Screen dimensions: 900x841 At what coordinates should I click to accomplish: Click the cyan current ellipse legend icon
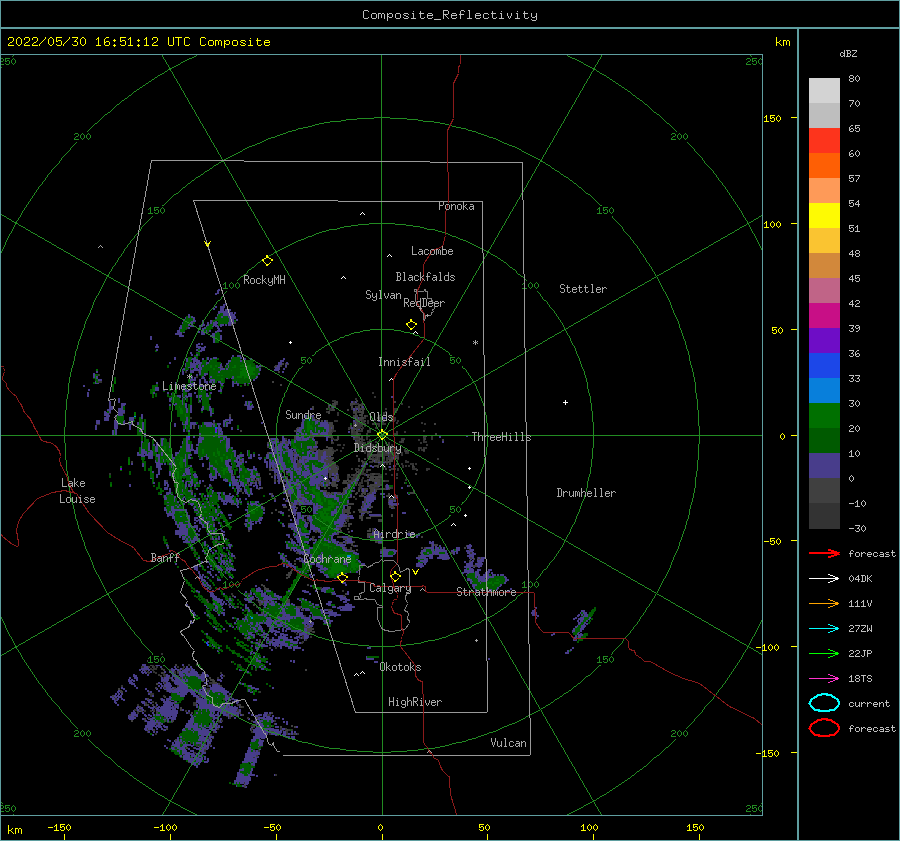[x=824, y=703]
